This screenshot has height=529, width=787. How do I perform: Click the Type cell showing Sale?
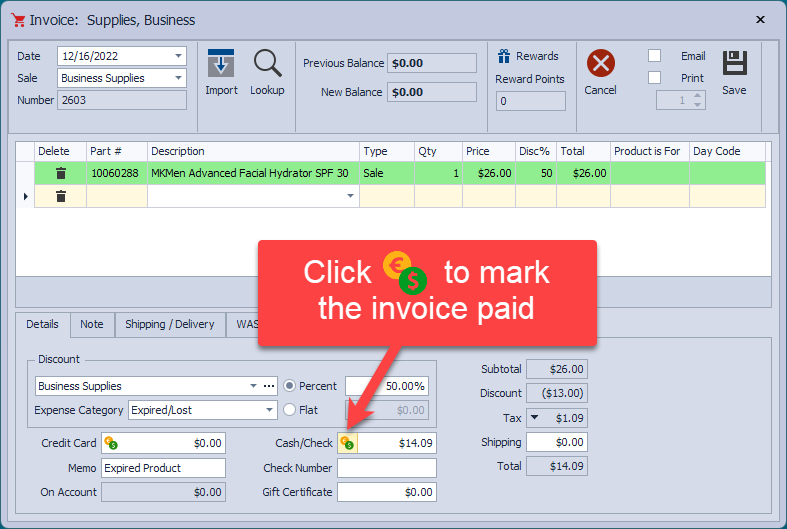tap(387, 173)
